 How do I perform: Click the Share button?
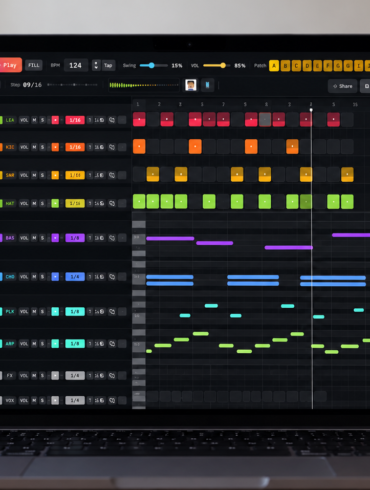tap(343, 86)
